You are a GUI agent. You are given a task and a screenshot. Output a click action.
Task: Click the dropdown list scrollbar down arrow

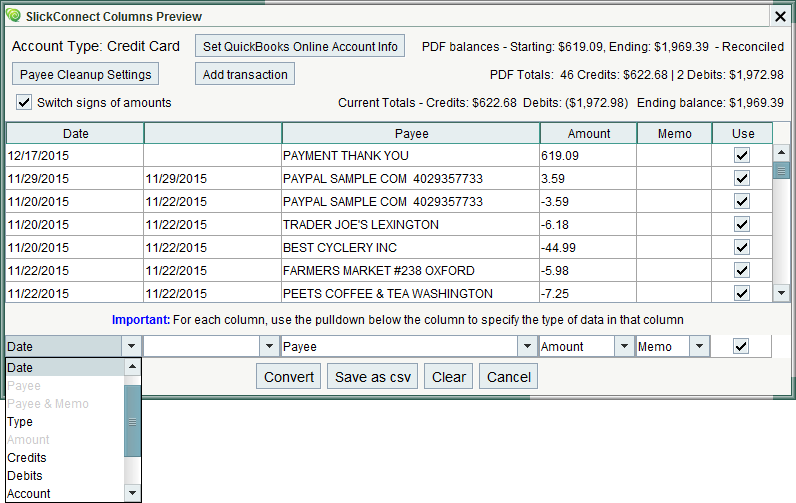132,494
